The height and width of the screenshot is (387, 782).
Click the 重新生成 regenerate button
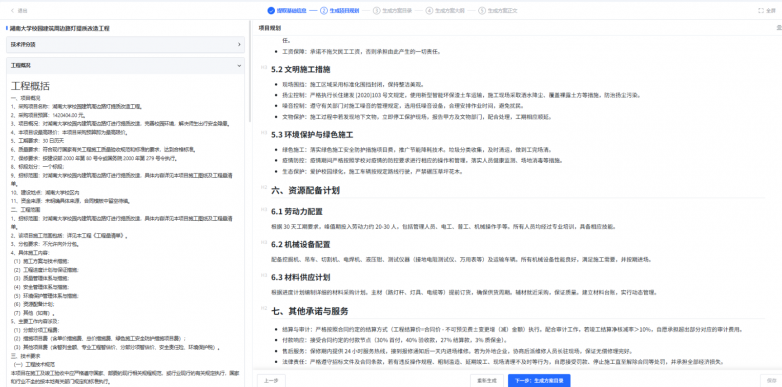(x=487, y=381)
